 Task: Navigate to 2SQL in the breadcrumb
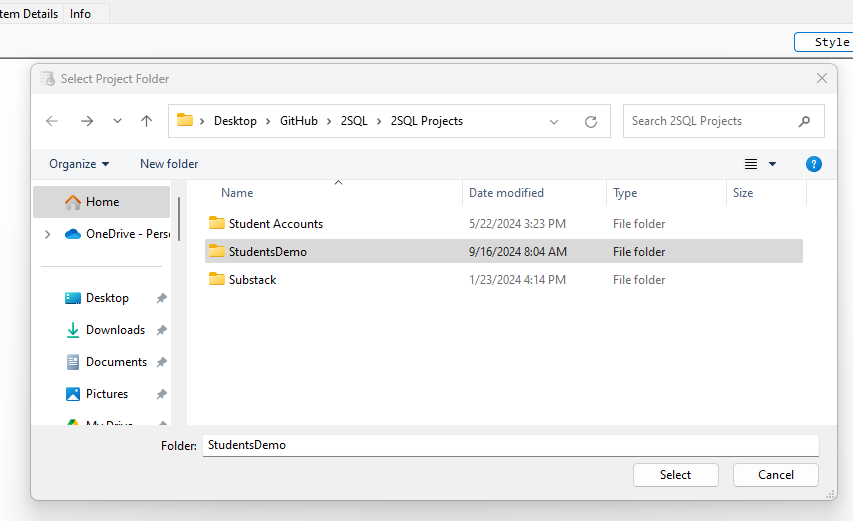354,121
